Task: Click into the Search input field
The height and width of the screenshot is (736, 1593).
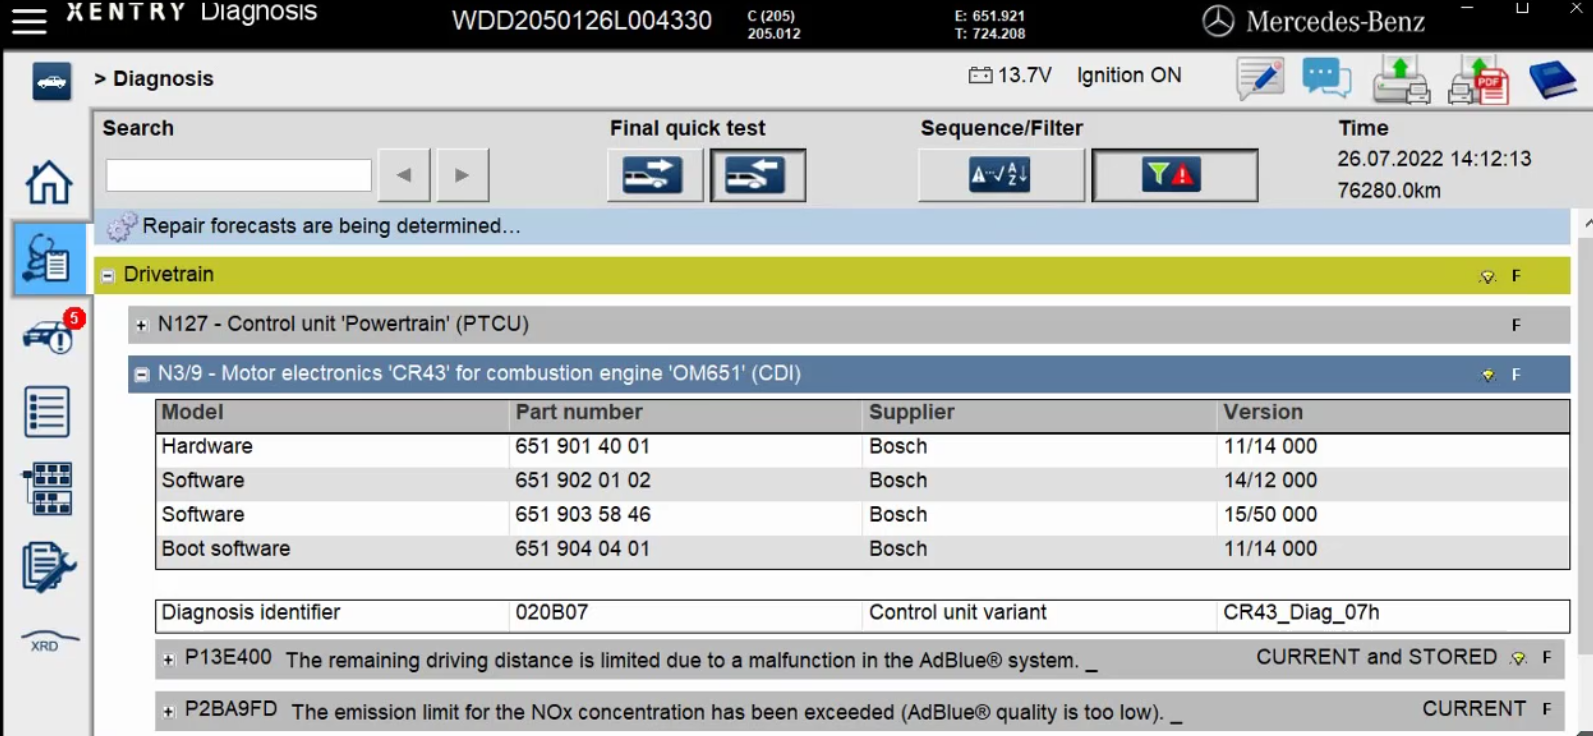Action: (x=239, y=175)
